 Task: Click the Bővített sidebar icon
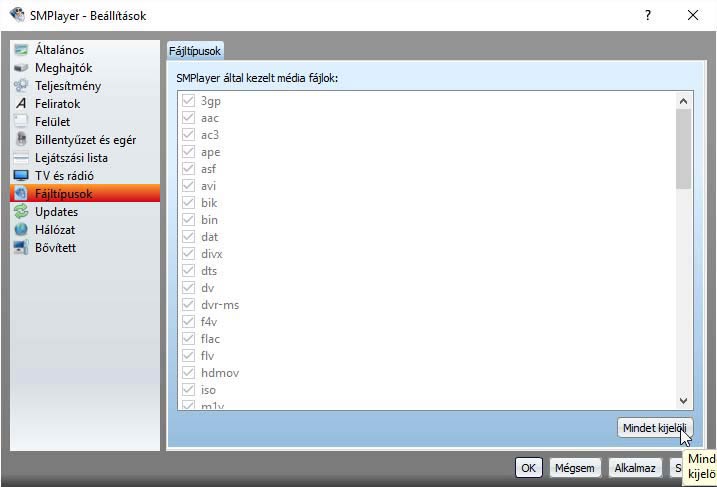(x=21, y=247)
